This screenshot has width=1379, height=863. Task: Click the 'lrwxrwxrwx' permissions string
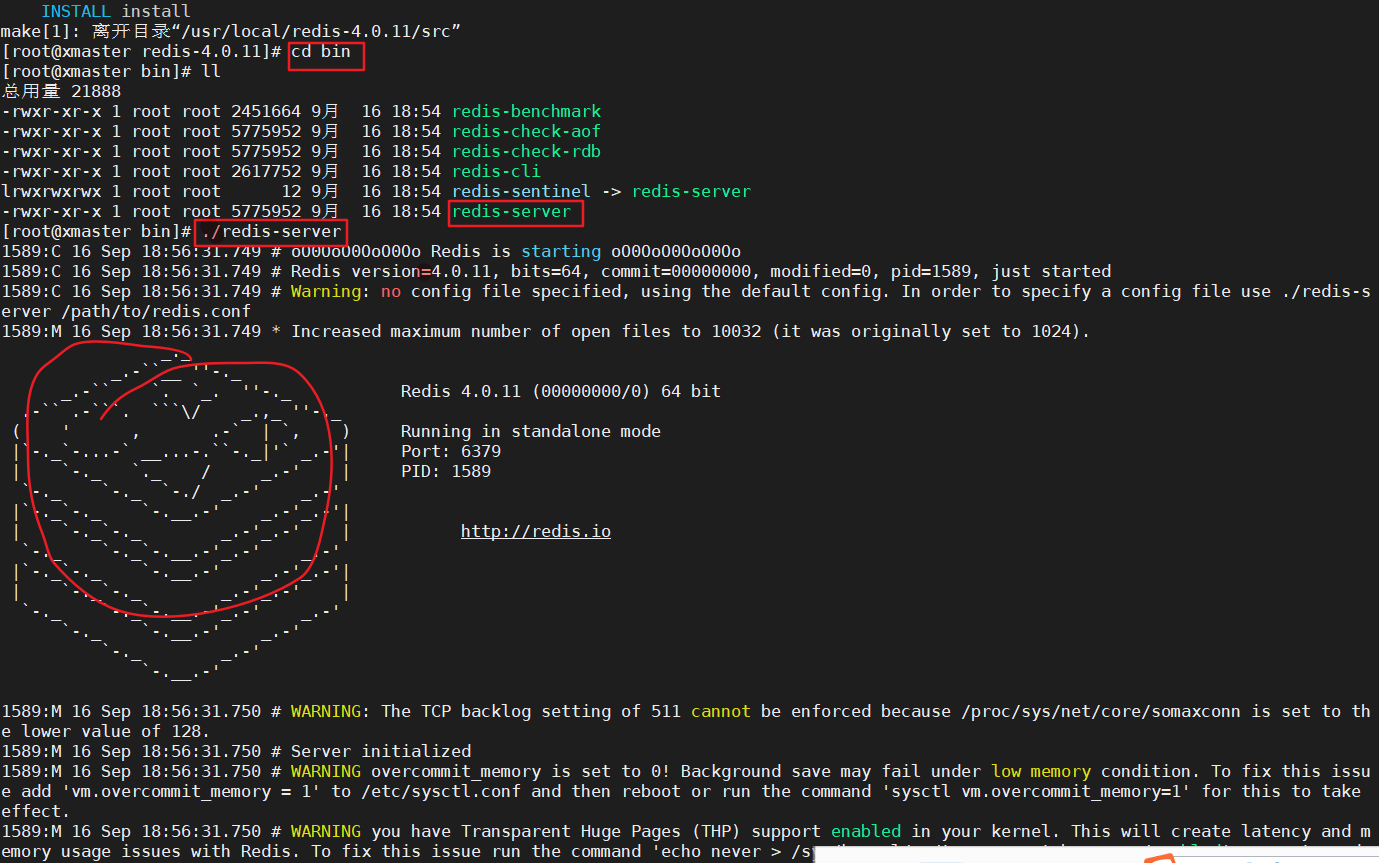pos(51,191)
